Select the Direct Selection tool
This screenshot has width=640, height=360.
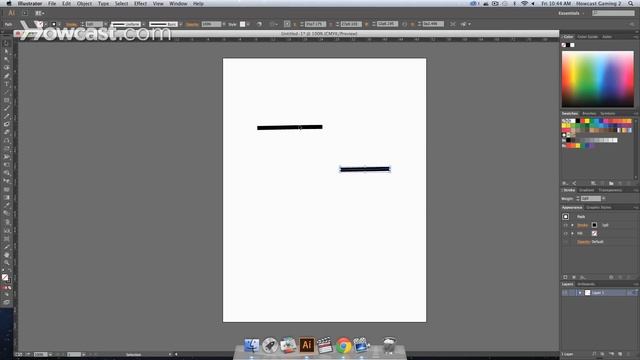click(7, 51)
